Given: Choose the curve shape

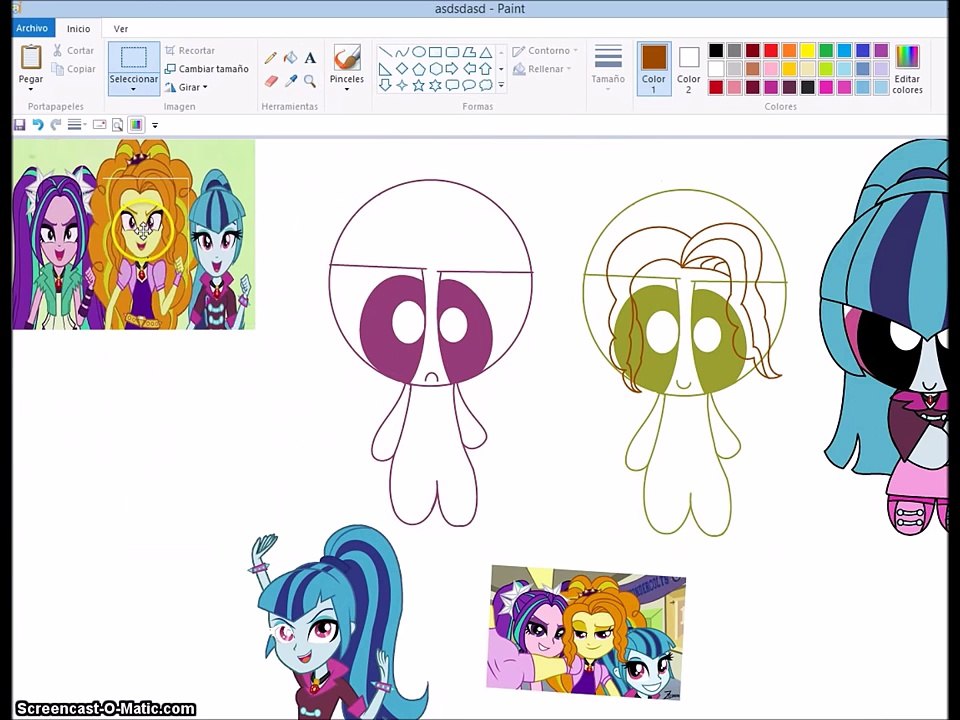Looking at the screenshot, I should point(402,52).
